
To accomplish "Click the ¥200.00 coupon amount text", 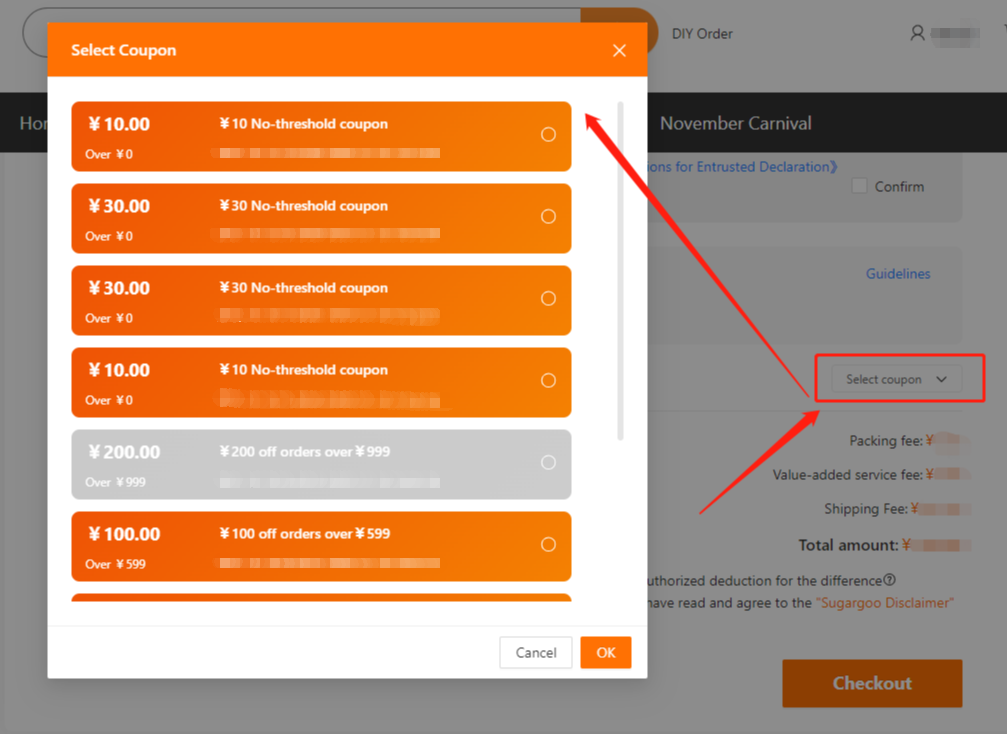I will click(124, 452).
